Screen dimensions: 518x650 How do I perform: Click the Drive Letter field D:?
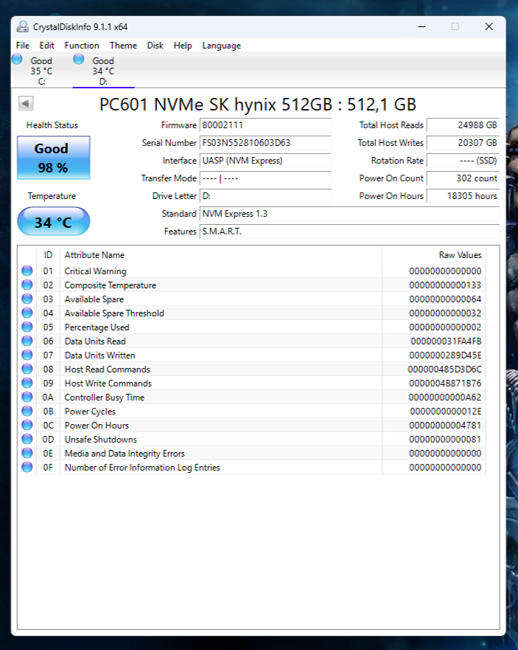pos(266,196)
